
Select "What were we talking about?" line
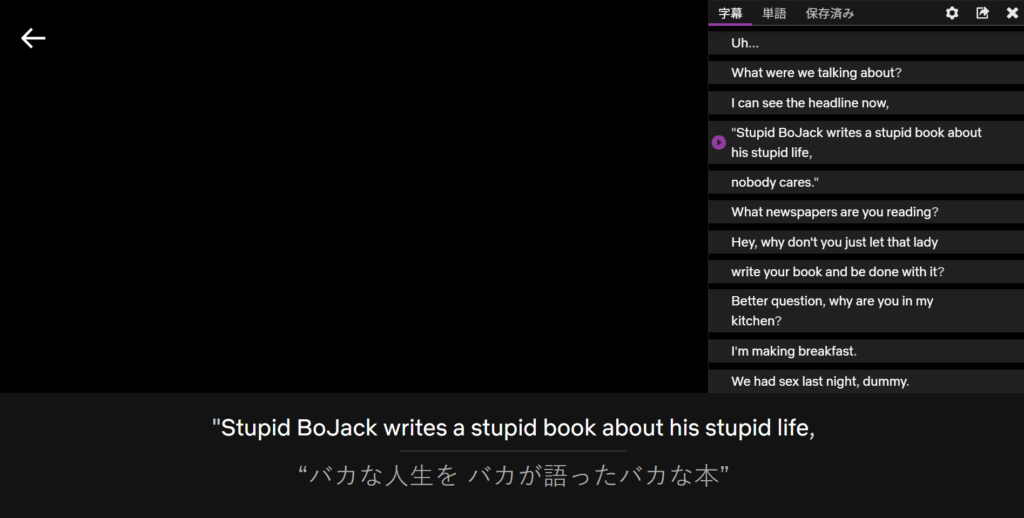pos(816,73)
